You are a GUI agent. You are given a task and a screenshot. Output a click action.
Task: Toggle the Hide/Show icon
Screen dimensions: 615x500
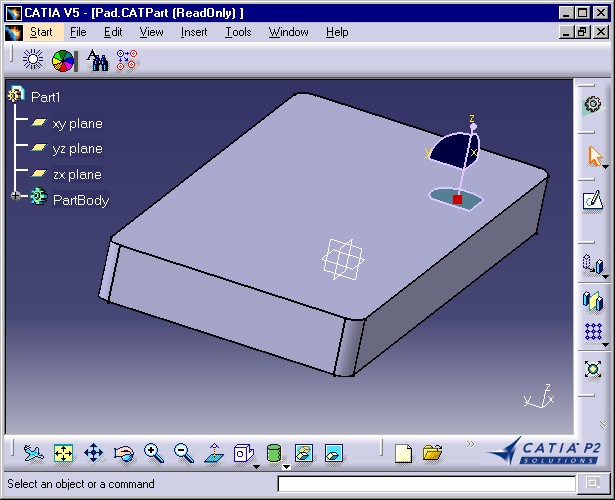304,453
